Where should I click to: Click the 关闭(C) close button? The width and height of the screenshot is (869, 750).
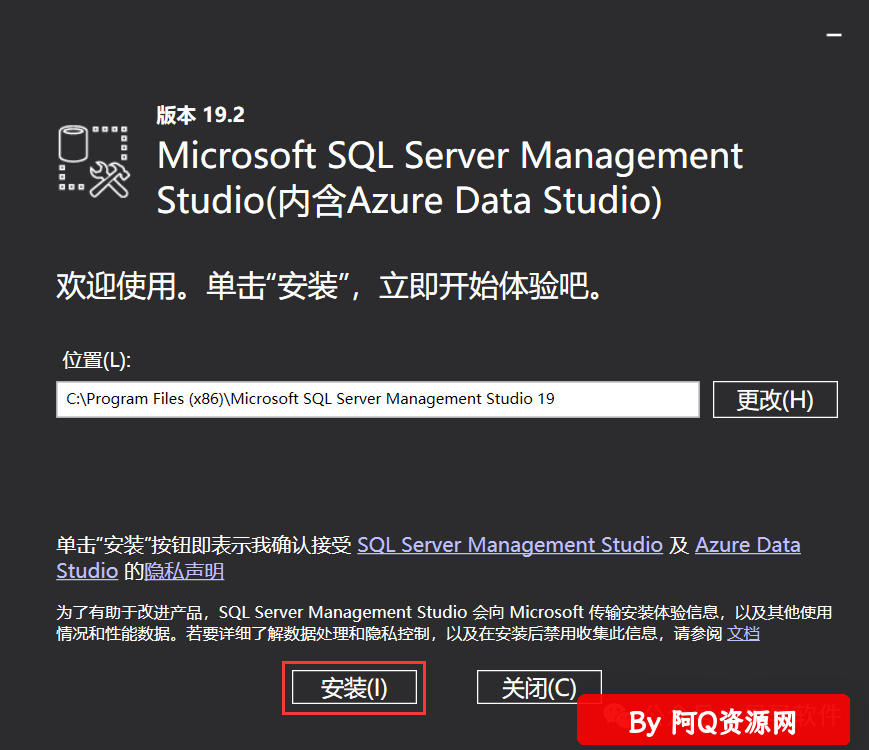(x=539, y=687)
